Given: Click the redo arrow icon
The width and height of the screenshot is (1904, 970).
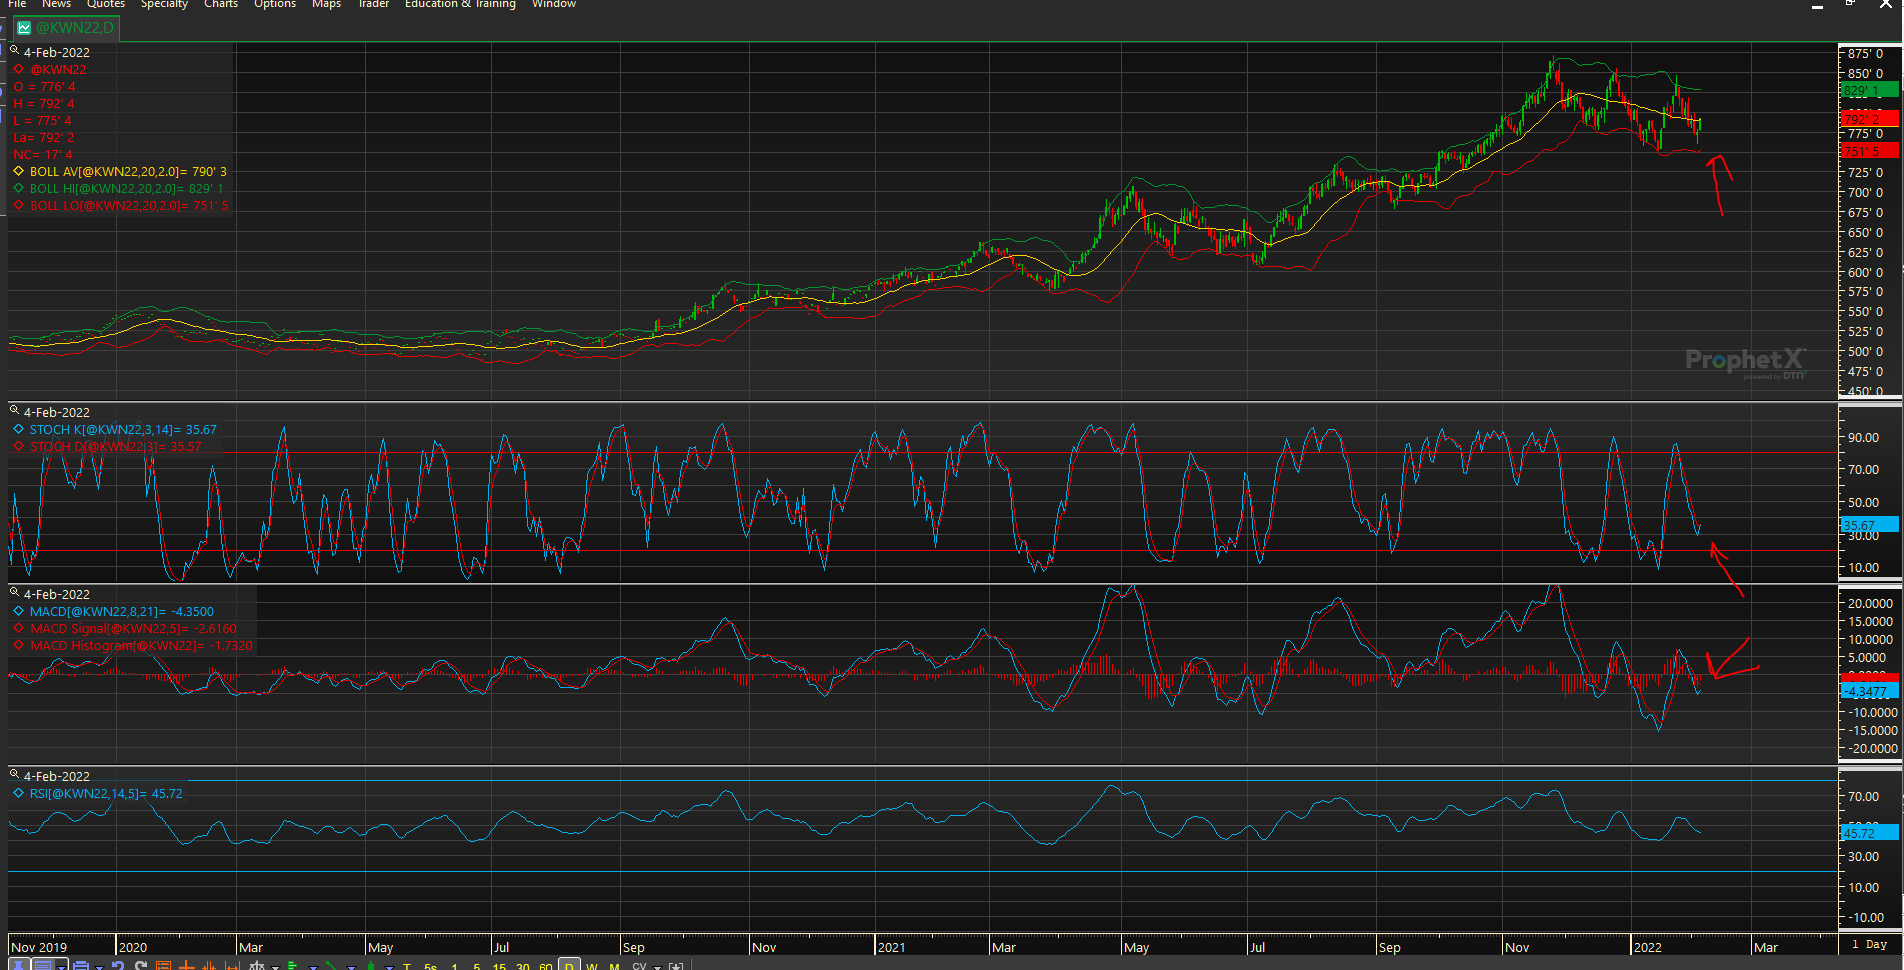Looking at the screenshot, I should (x=141, y=965).
